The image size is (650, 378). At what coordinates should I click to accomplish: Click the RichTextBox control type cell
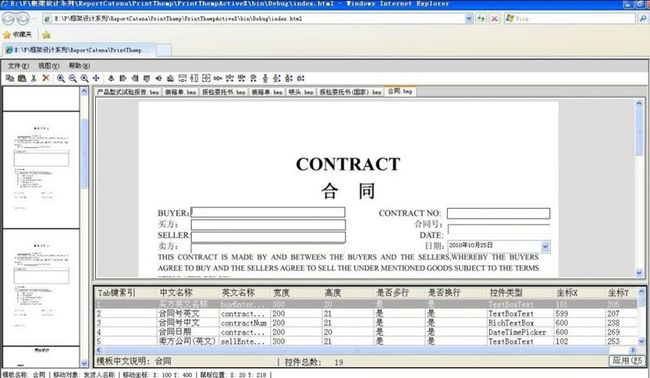520,323
